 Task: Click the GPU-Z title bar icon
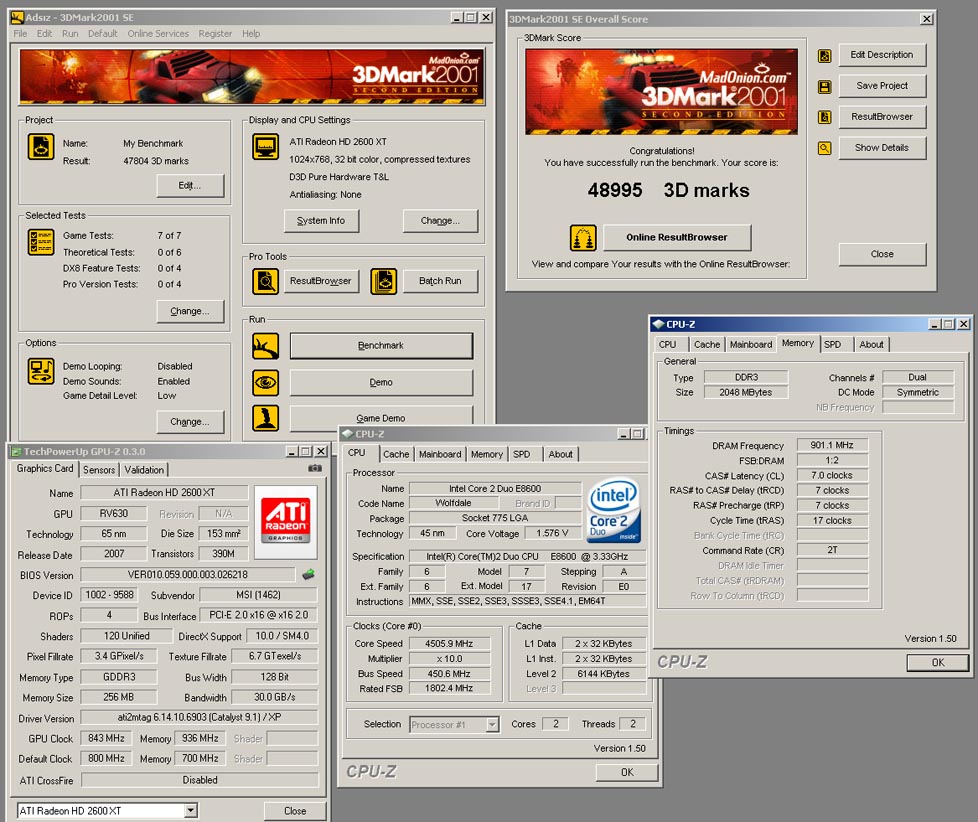click(x=16, y=452)
